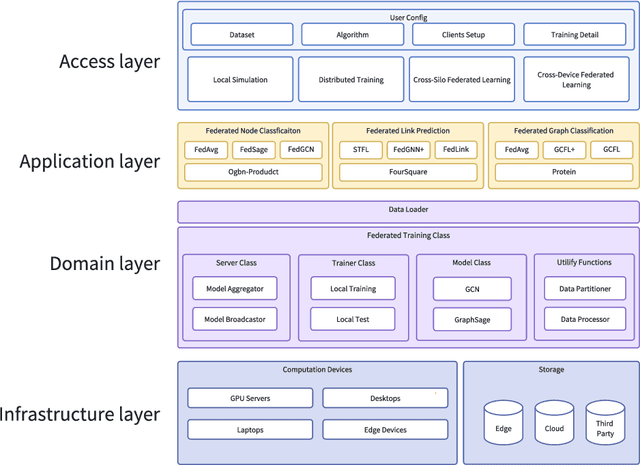Open the Clients Setup box
This screenshot has width=640, height=465.
463,34
